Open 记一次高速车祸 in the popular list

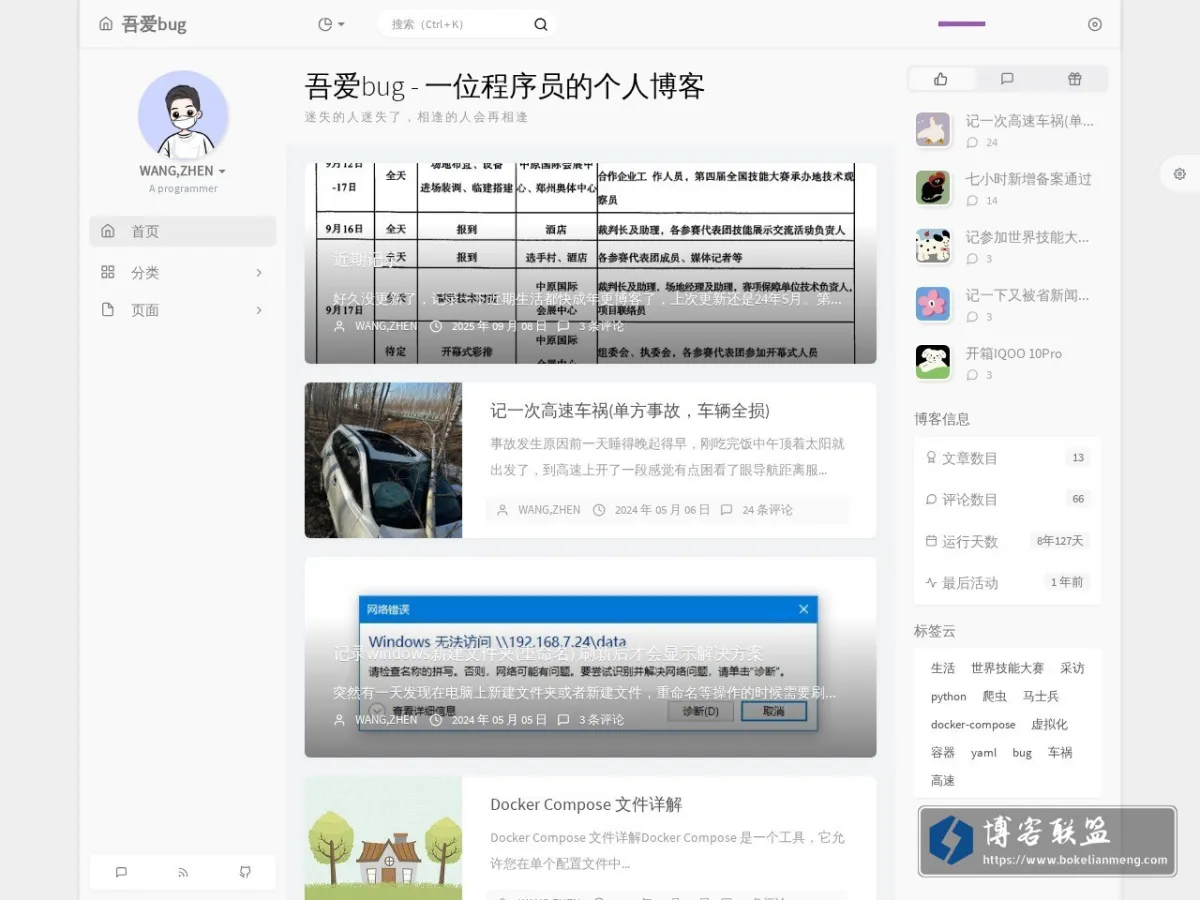point(1030,120)
